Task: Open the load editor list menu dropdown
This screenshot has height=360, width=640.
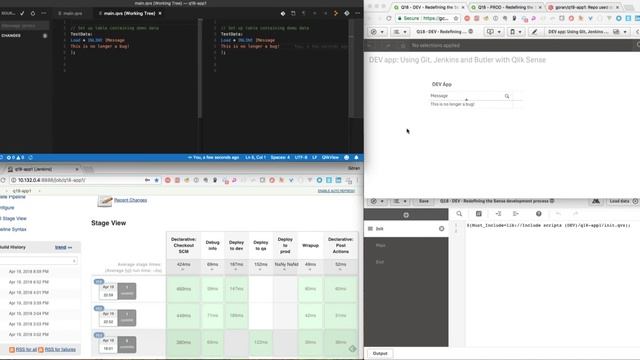Action: (400, 201)
